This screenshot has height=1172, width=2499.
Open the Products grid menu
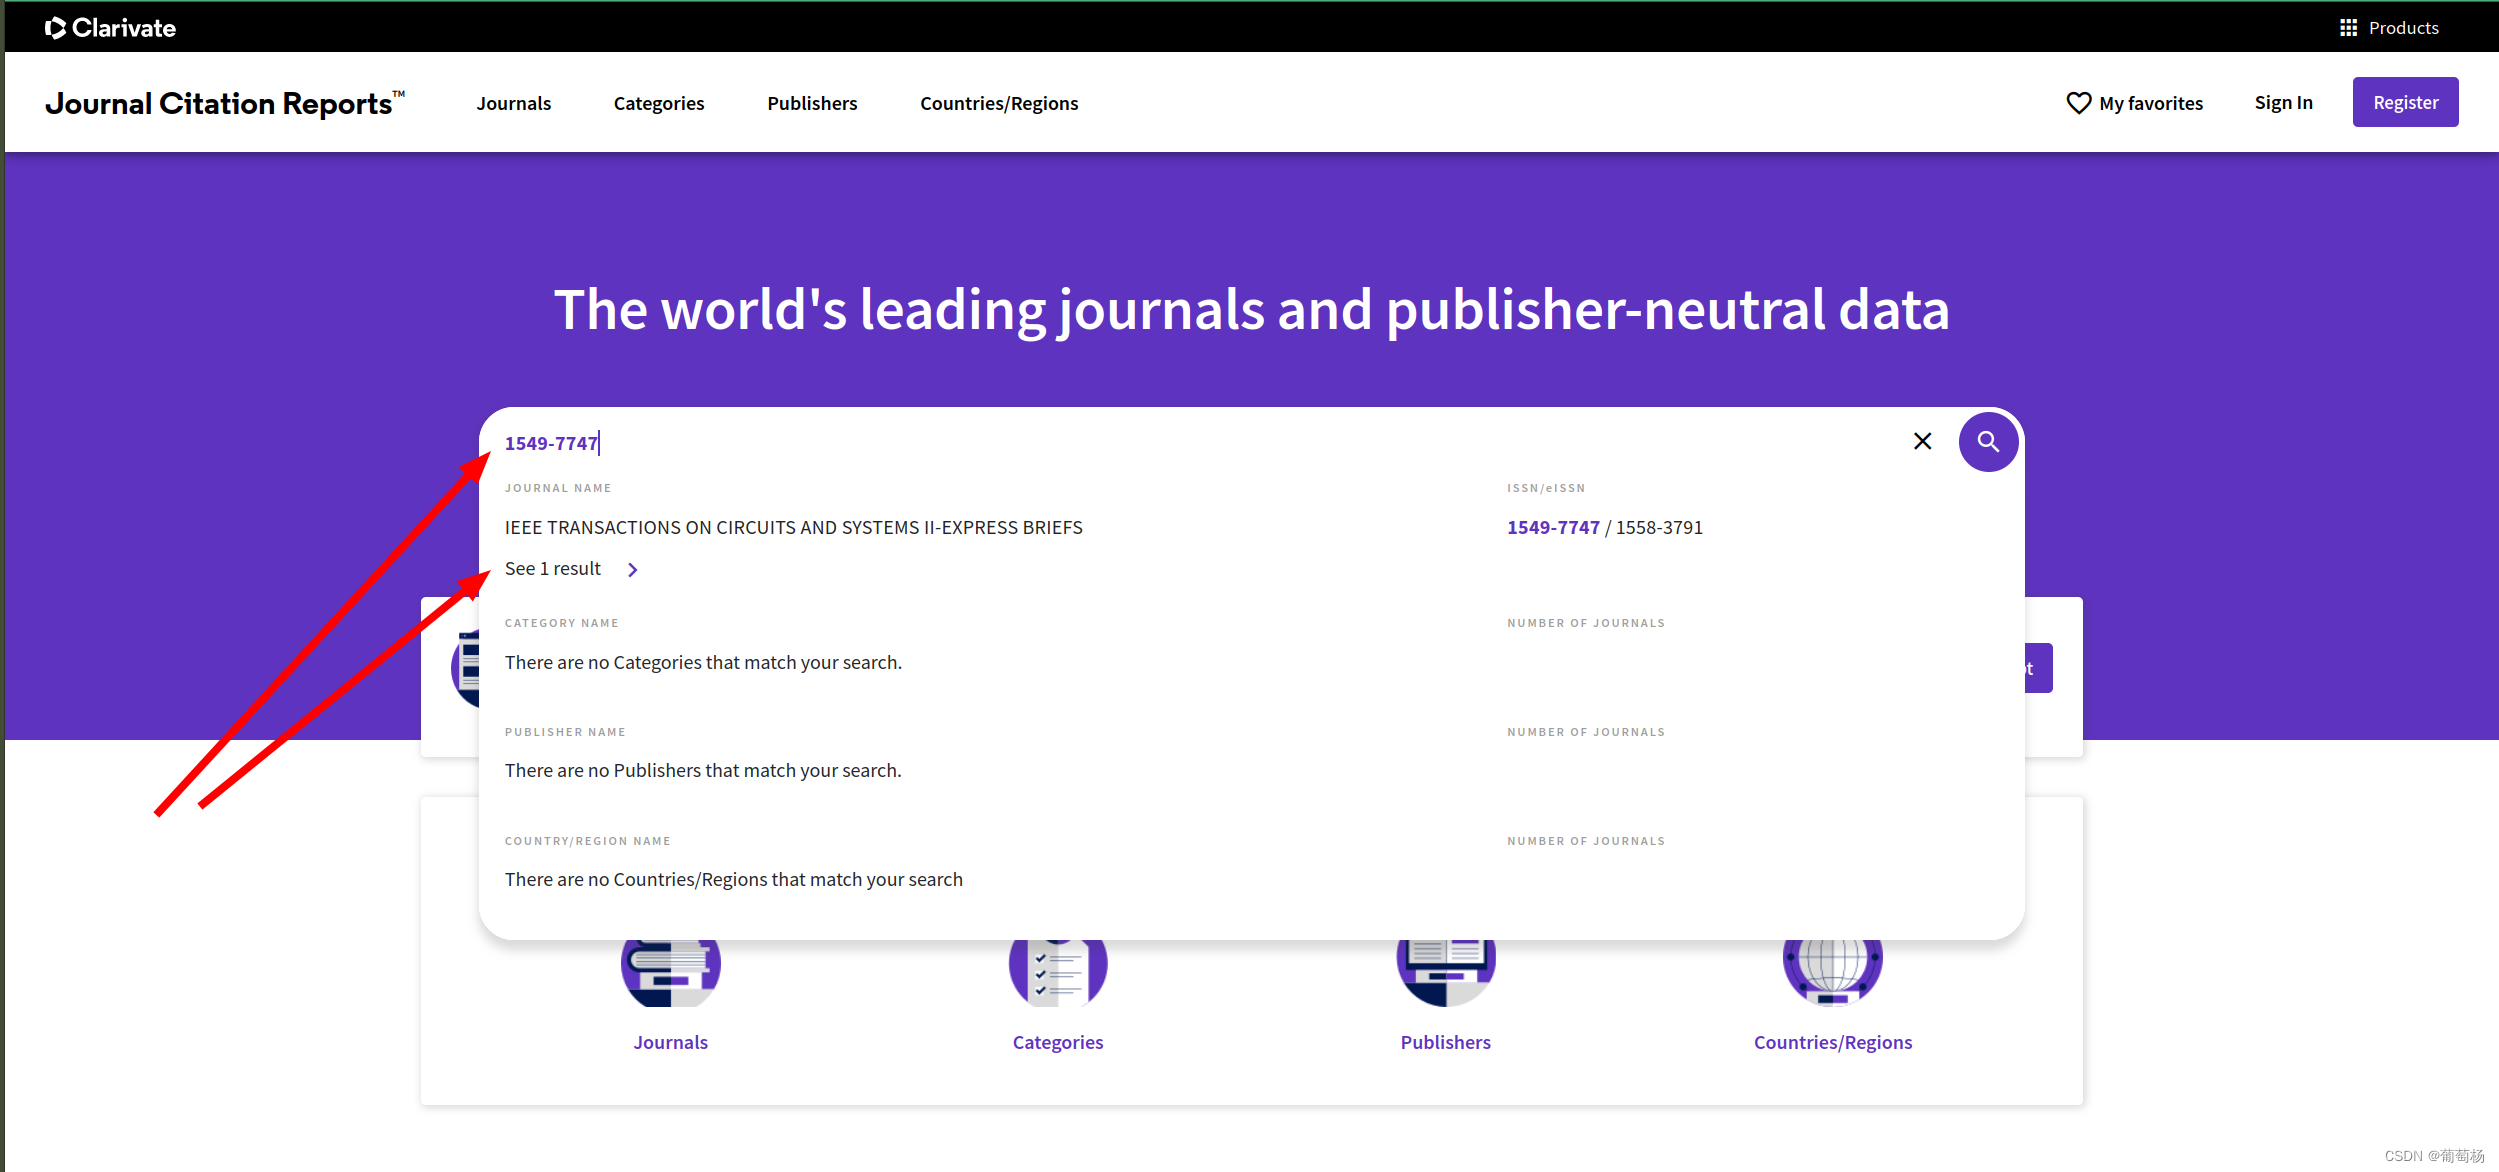[x=2348, y=28]
